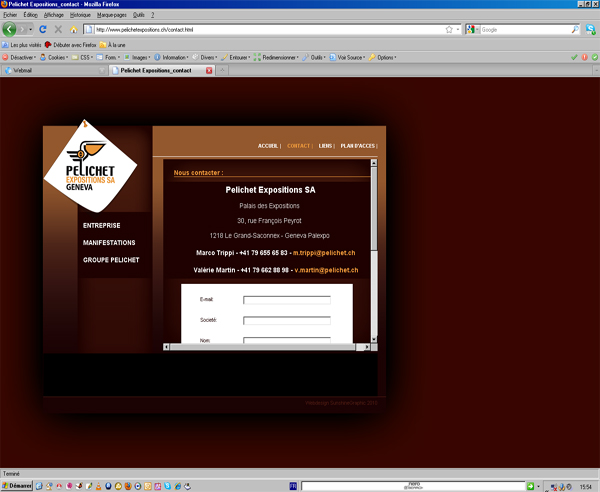Open the Marque-pages menu

(112, 15)
